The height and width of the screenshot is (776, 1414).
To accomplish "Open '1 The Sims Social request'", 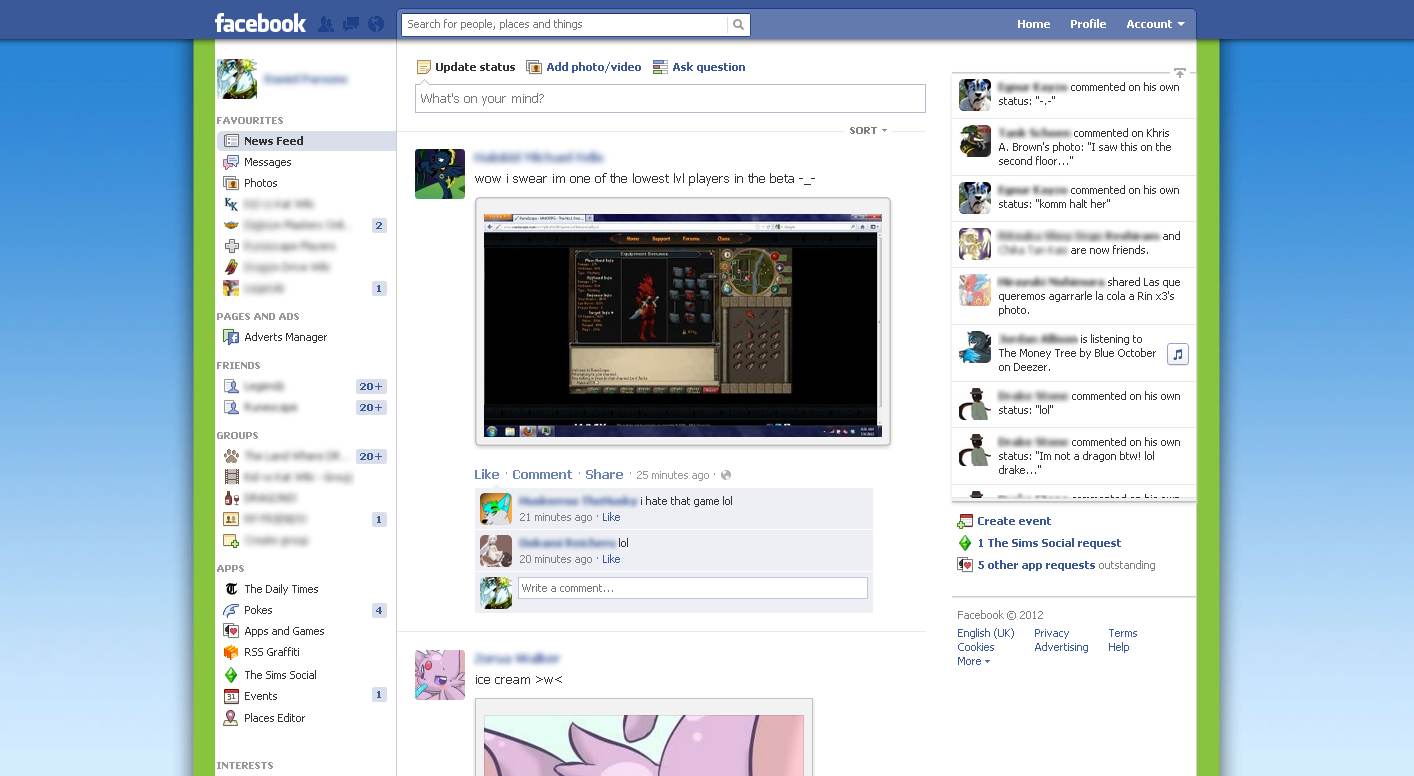I will point(1049,543).
